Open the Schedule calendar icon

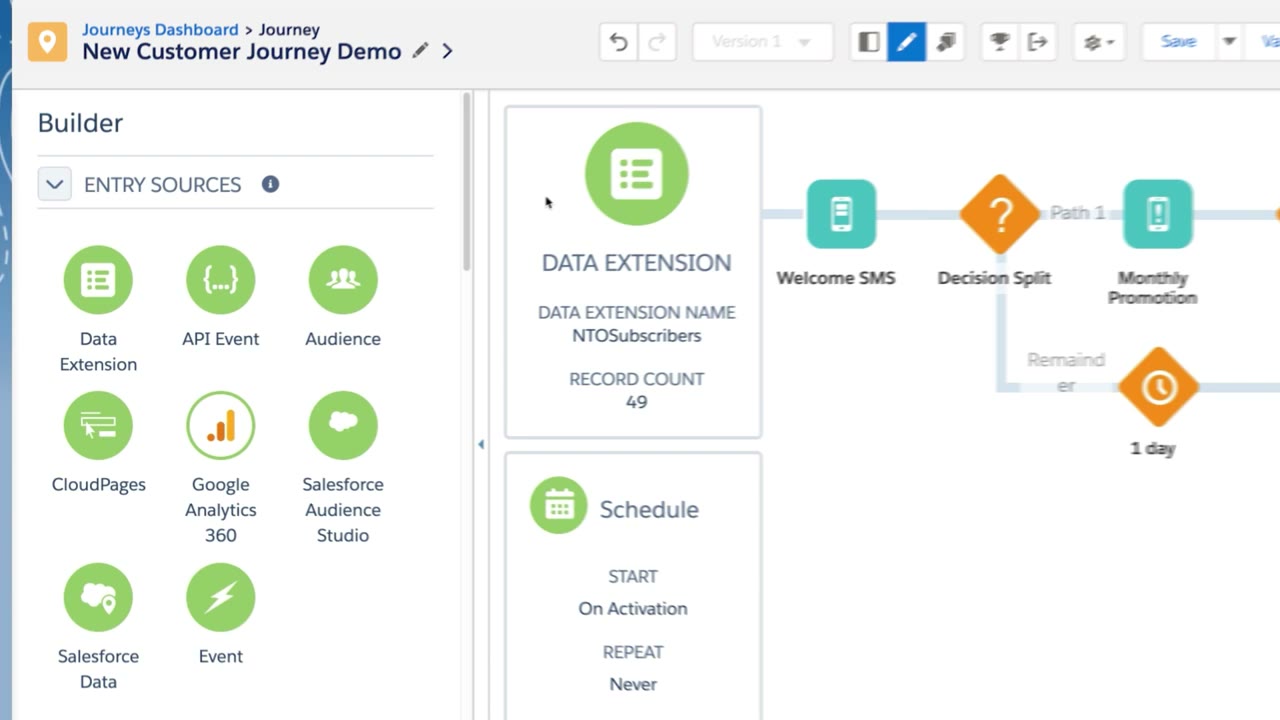coord(558,505)
